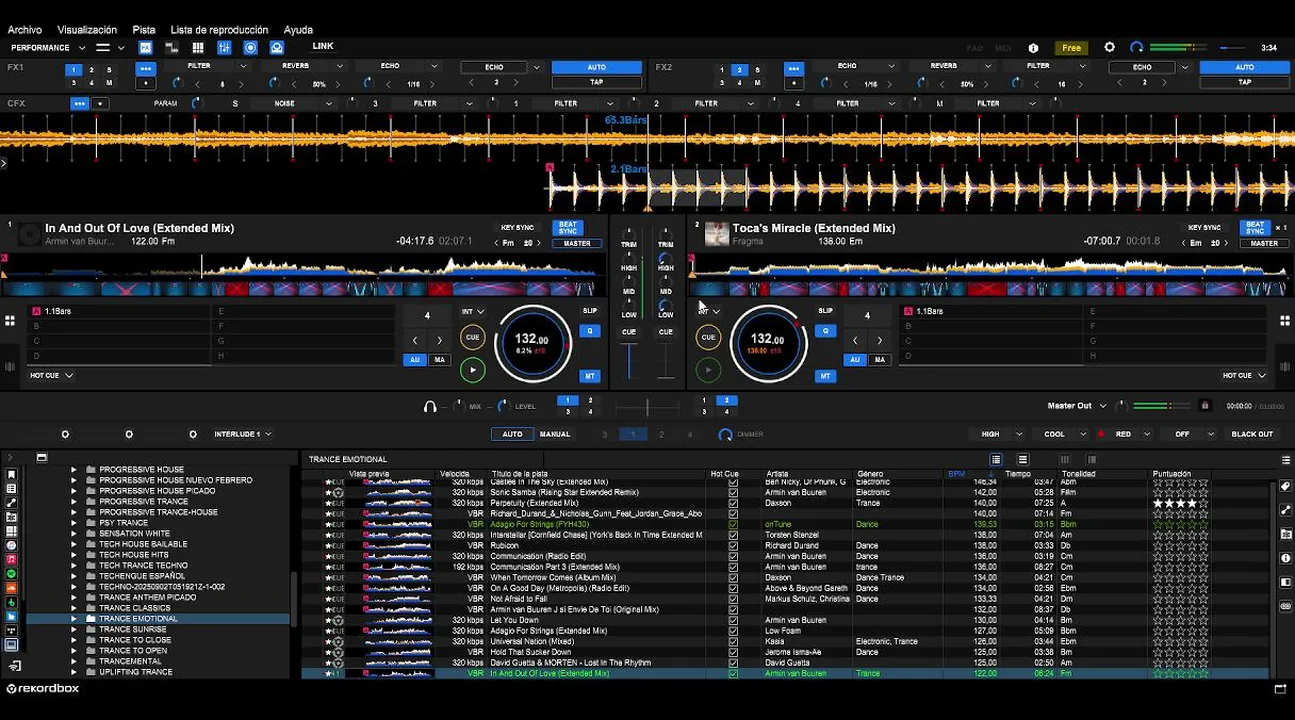The image size is (1295, 720).
Task: Click the info icon beside Free badge
Action: tap(1033, 48)
